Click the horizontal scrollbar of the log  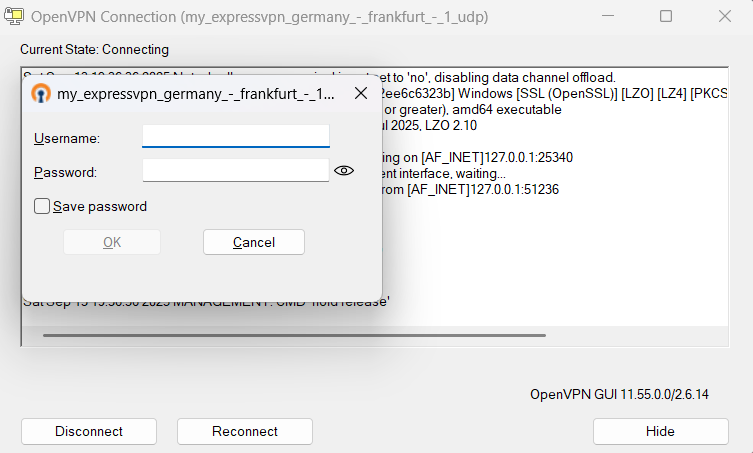[x=294, y=335]
